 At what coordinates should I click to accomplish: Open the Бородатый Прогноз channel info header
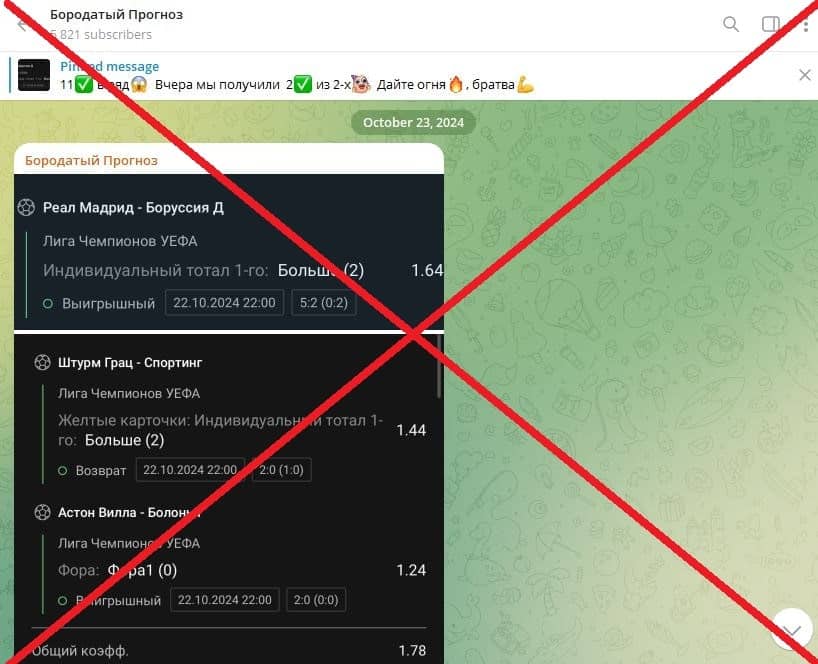(x=116, y=15)
